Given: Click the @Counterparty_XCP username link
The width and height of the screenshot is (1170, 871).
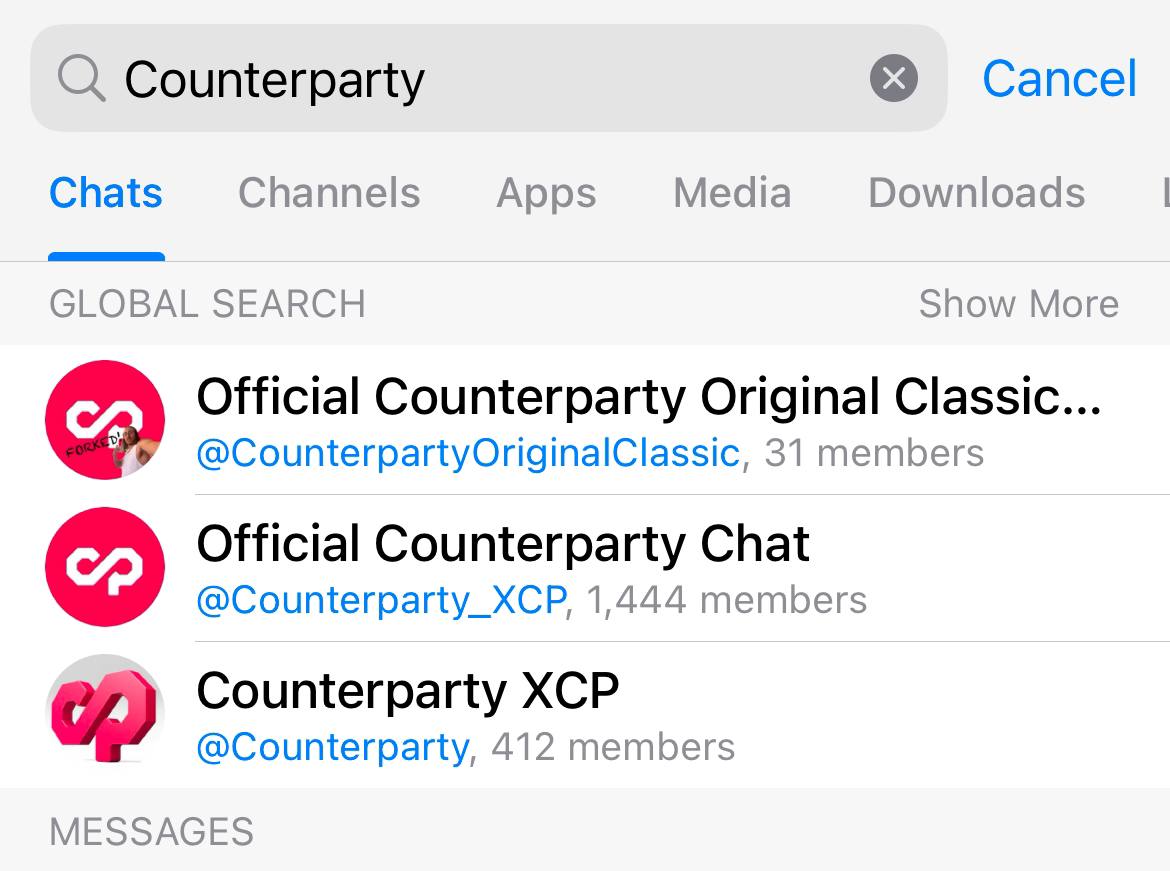Looking at the screenshot, I should click(381, 600).
